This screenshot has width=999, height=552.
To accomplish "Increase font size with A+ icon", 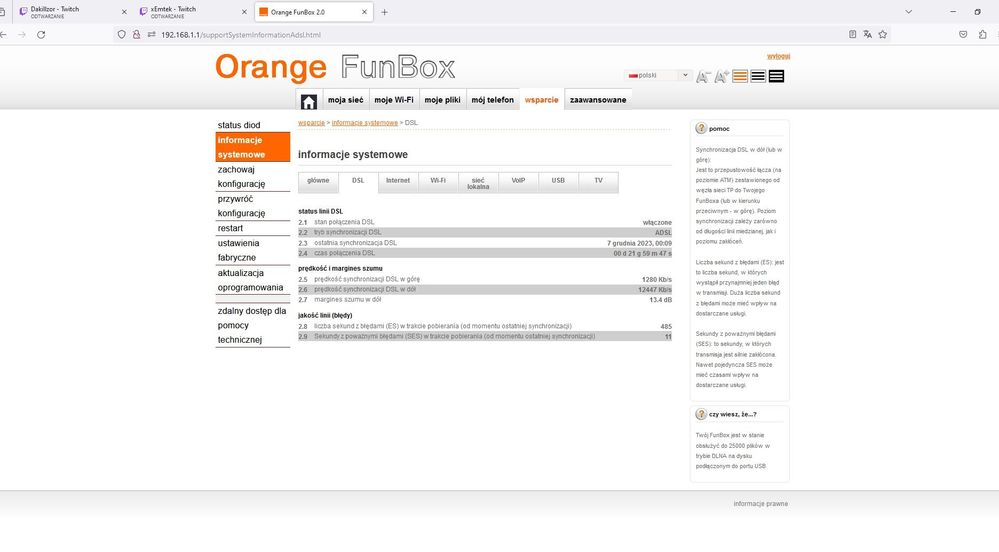I will [721, 76].
